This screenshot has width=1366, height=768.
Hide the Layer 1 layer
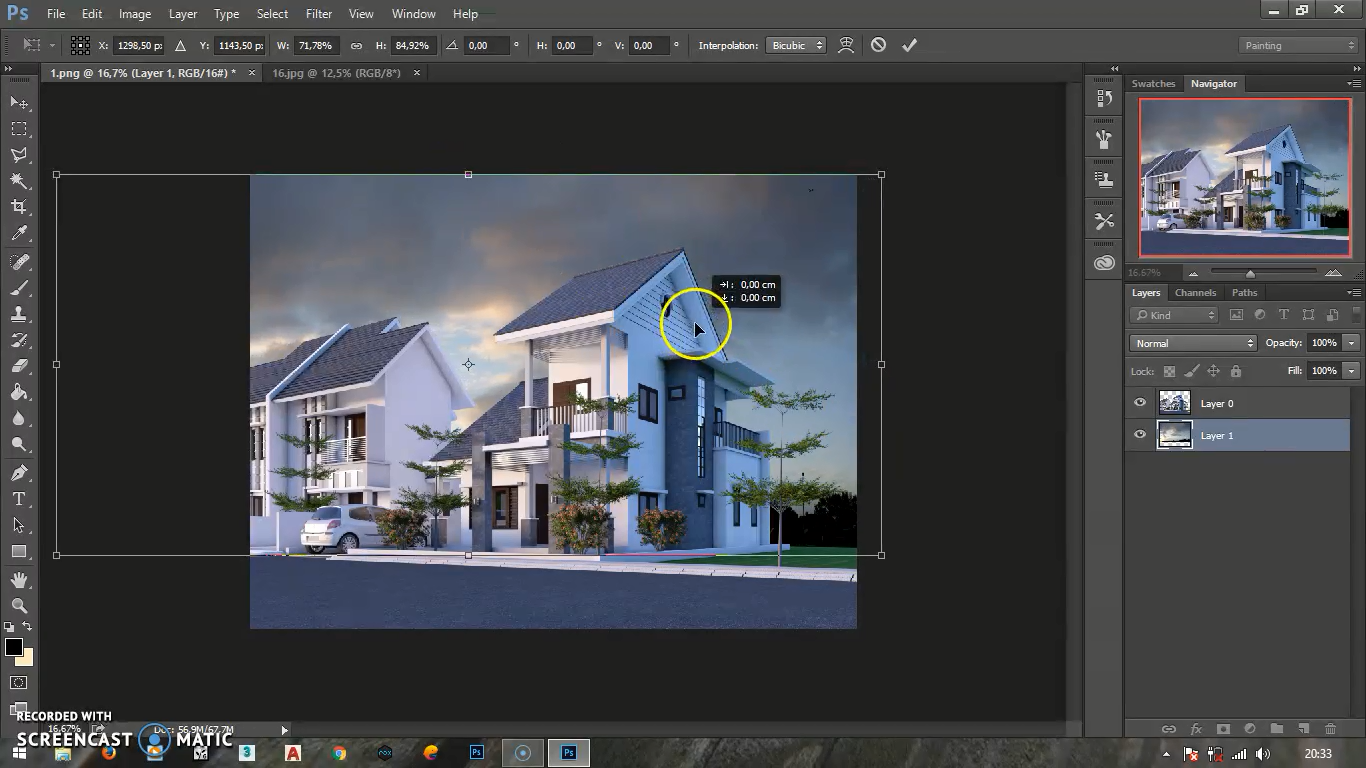point(1139,434)
